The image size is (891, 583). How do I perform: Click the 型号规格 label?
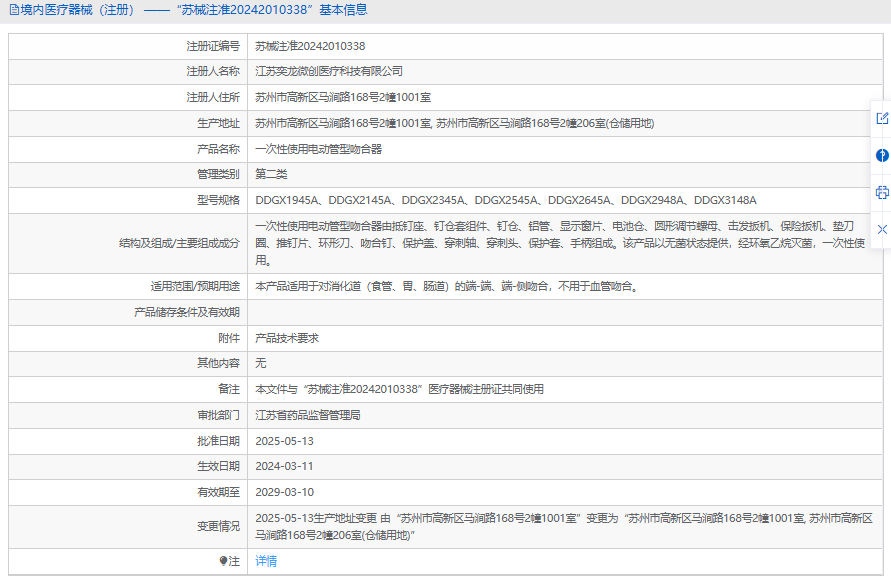[x=218, y=200]
